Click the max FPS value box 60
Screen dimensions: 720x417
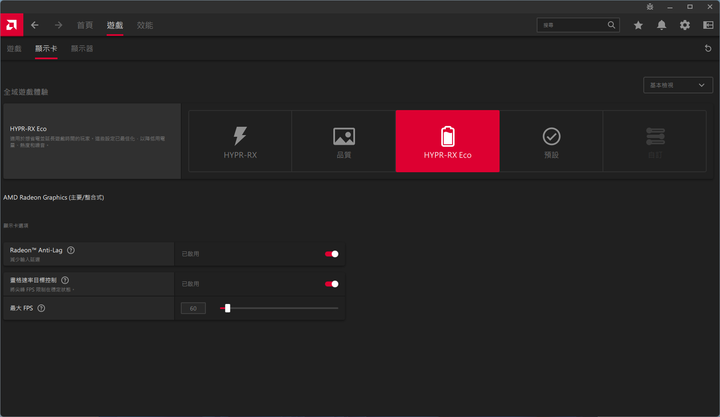pyautogui.click(x=193, y=308)
